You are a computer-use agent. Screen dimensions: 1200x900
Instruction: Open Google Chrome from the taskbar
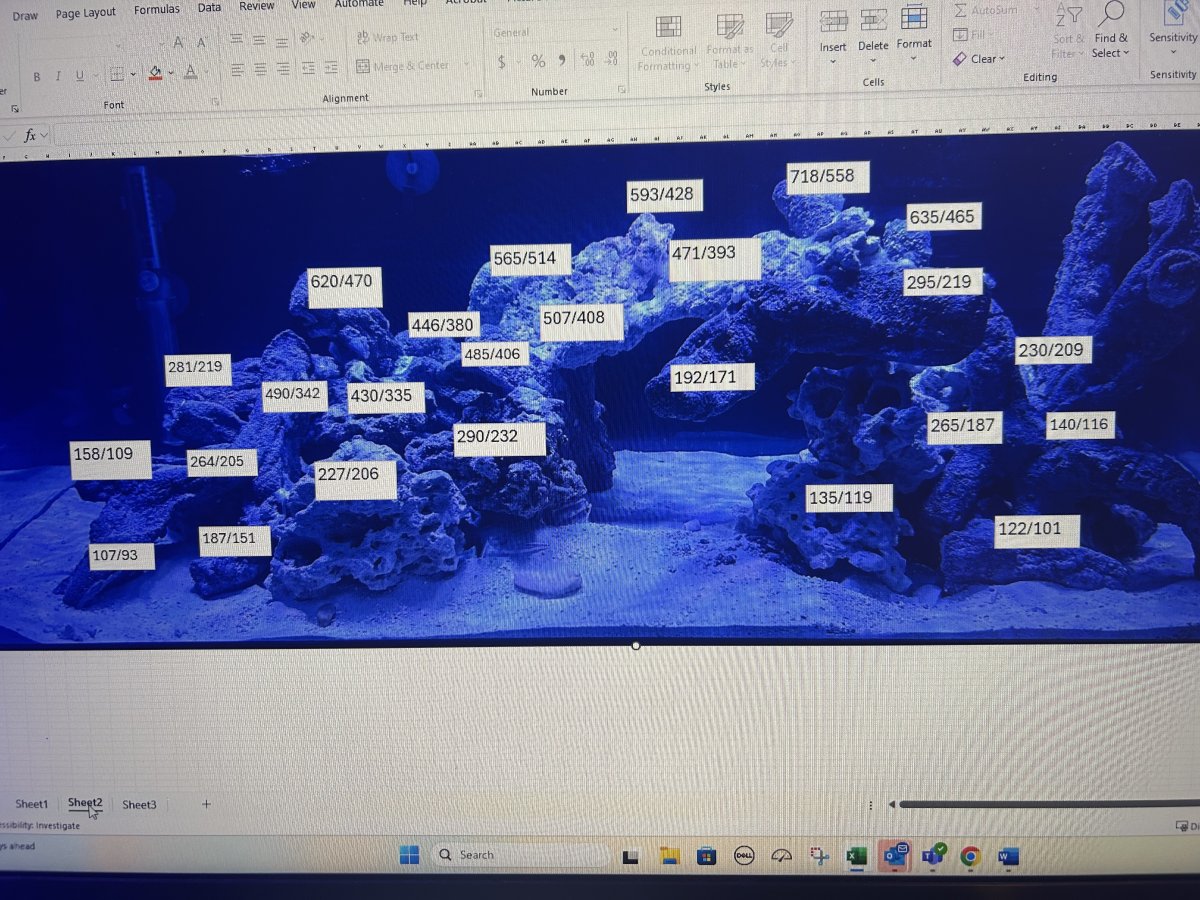click(x=969, y=856)
